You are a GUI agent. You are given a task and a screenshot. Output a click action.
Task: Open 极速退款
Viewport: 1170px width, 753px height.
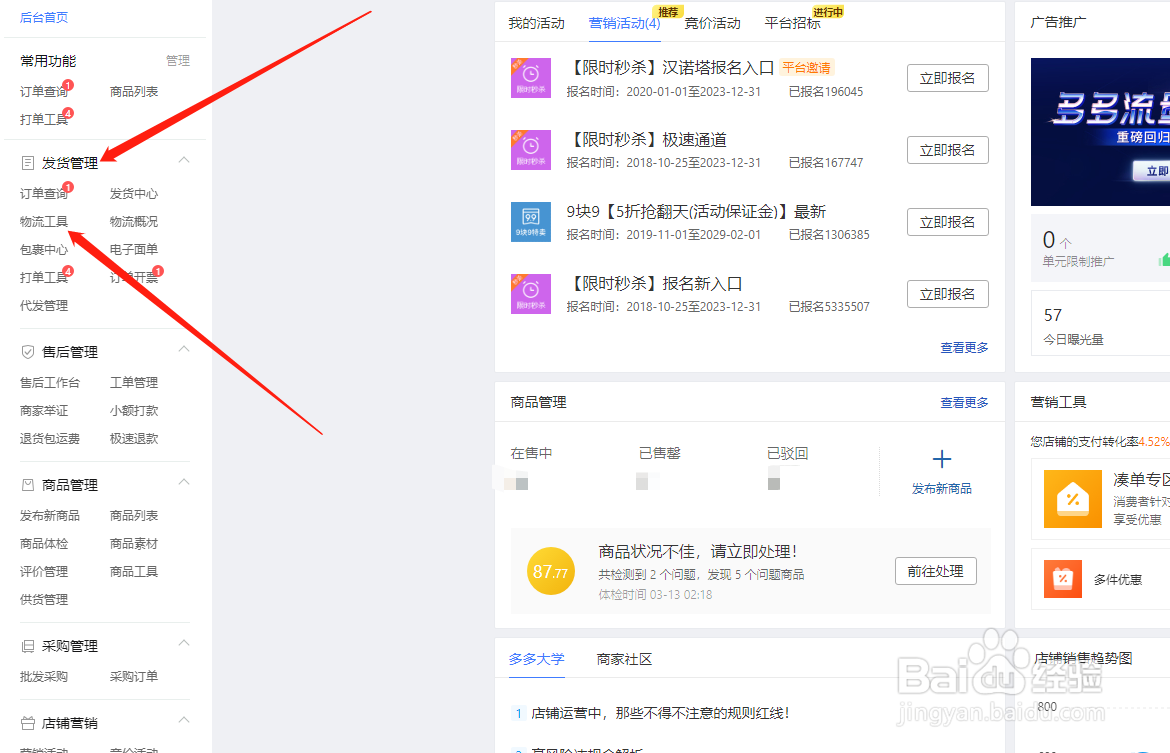[x=134, y=438]
